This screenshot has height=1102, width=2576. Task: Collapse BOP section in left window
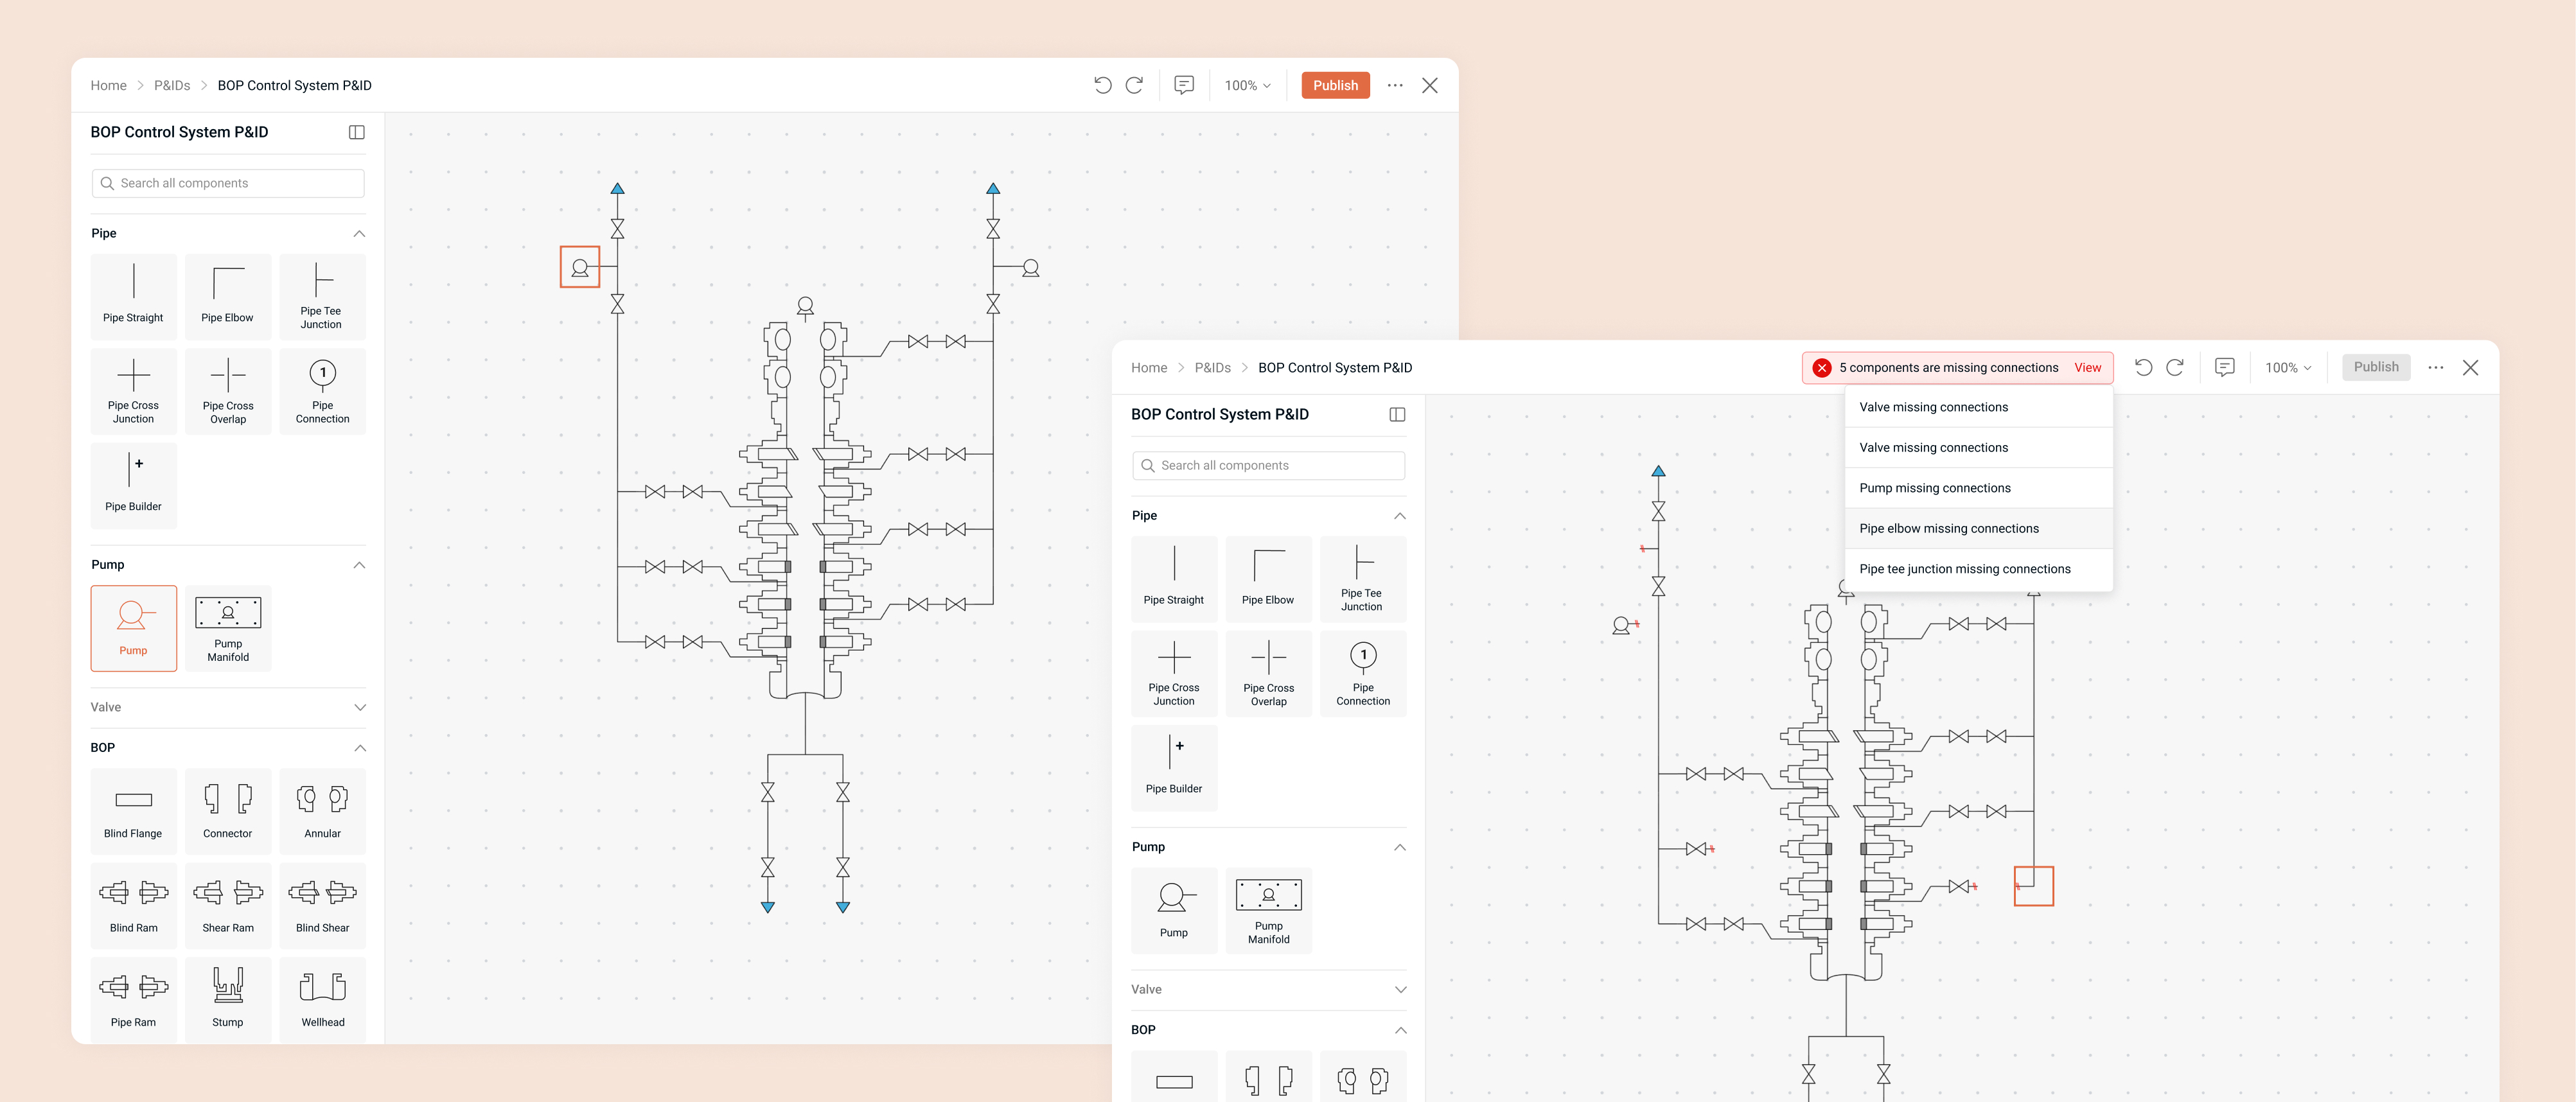point(360,748)
